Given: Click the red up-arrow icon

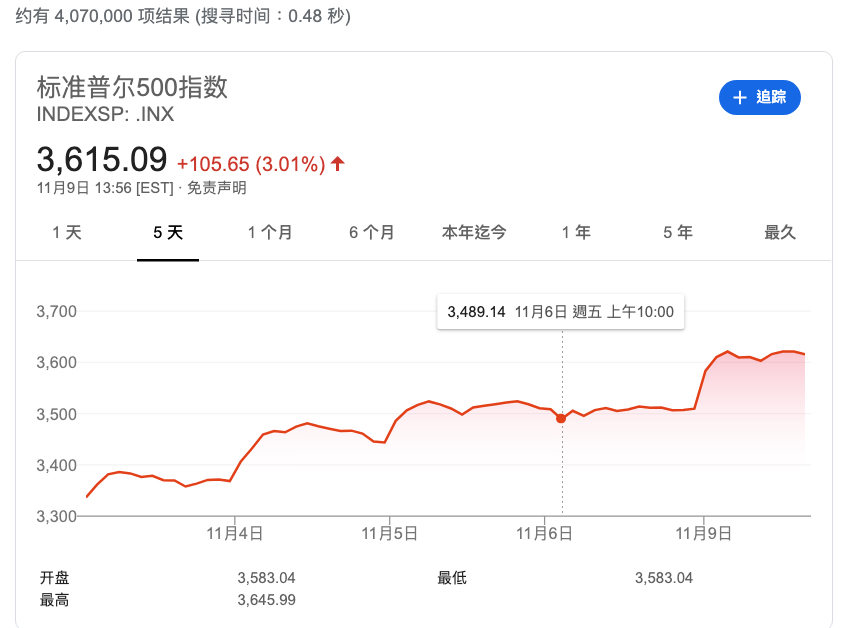Looking at the screenshot, I should click(x=338, y=163).
